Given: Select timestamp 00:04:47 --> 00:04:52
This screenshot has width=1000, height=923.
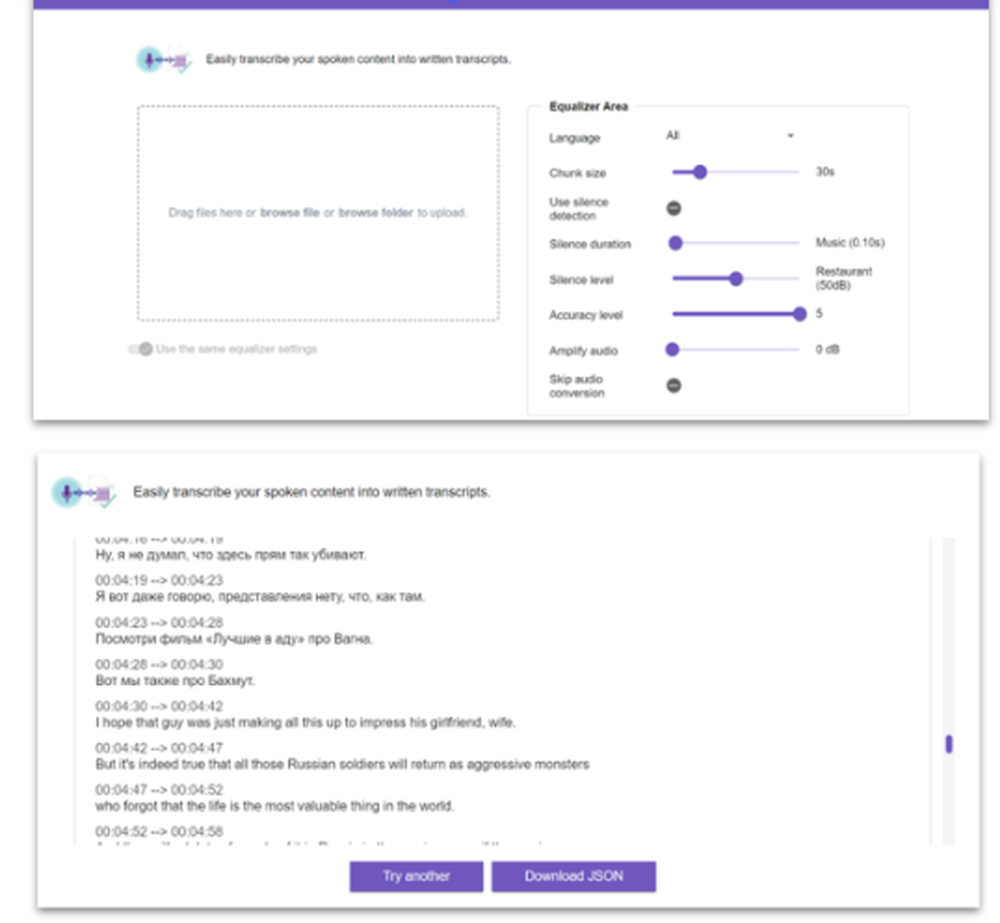Looking at the screenshot, I should (159, 790).
